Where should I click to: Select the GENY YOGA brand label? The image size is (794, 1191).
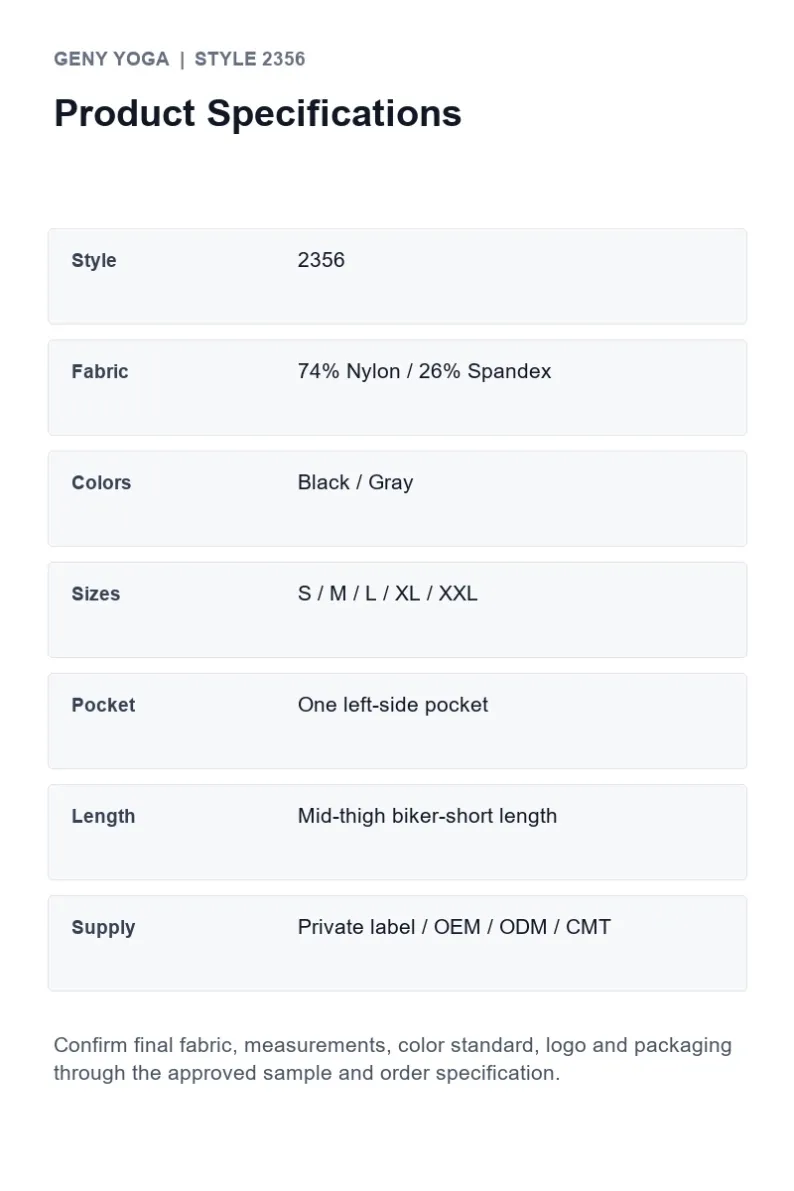[x=112, y=59]
